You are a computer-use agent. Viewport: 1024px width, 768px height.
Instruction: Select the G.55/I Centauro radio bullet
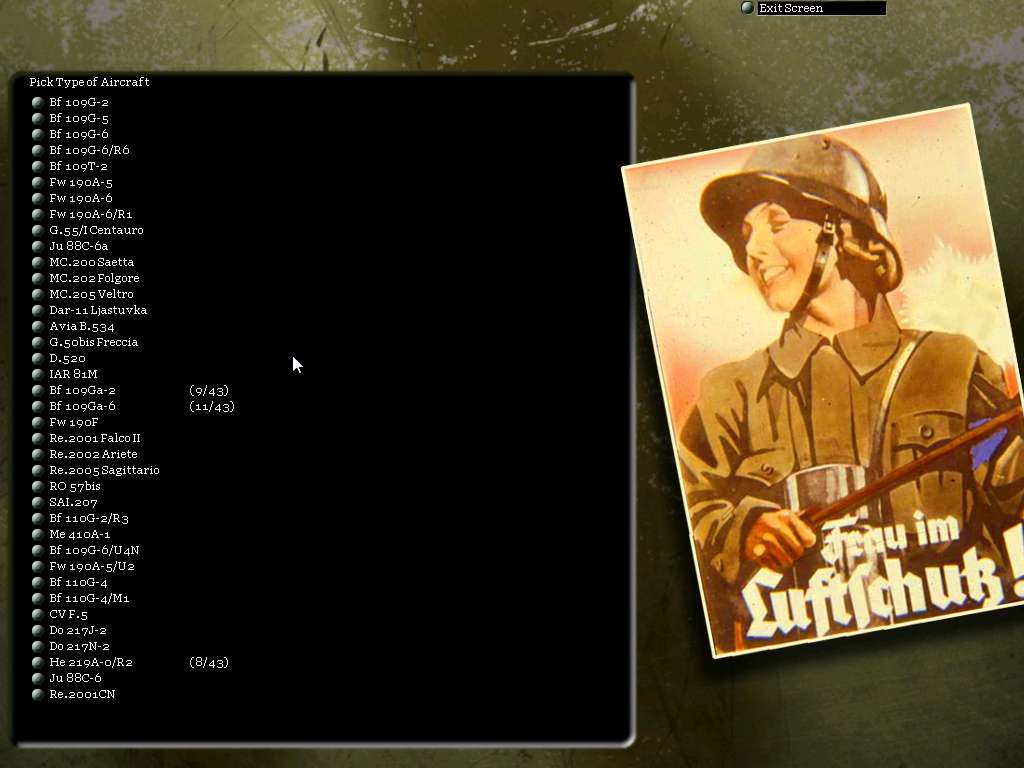tap(38, 230)
